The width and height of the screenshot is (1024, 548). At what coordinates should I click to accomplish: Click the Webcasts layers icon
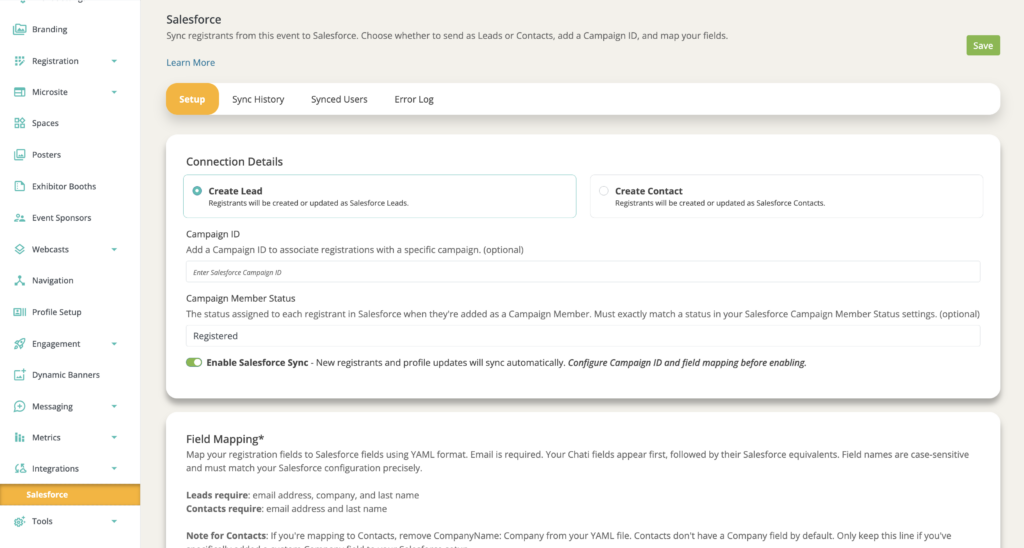click(20, 249)
